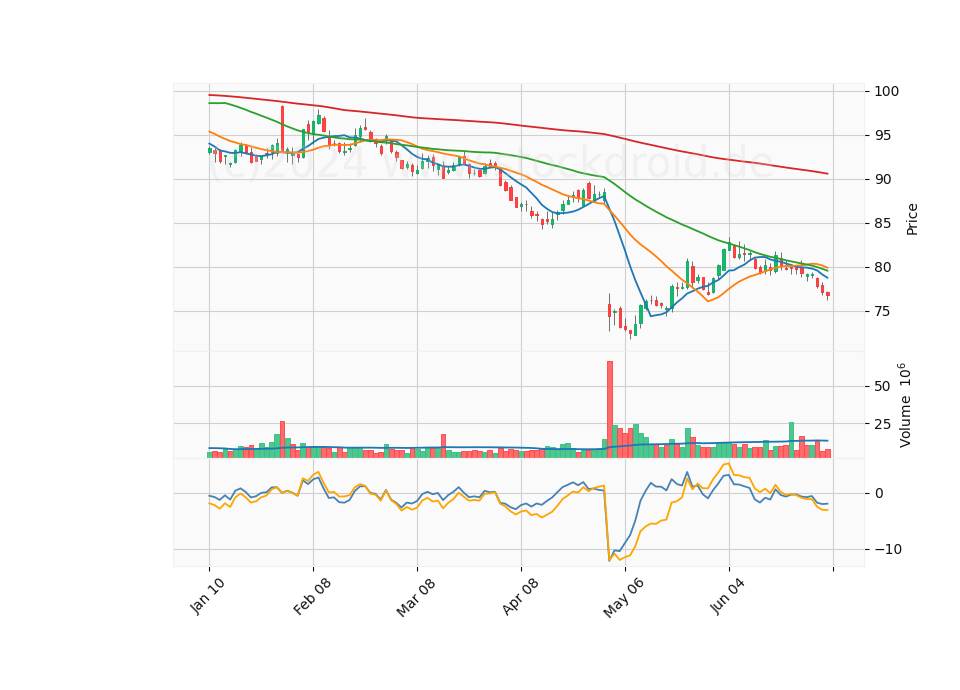Click the 85 price axis label
Viewport: 960px width, 690px height.
882,224
